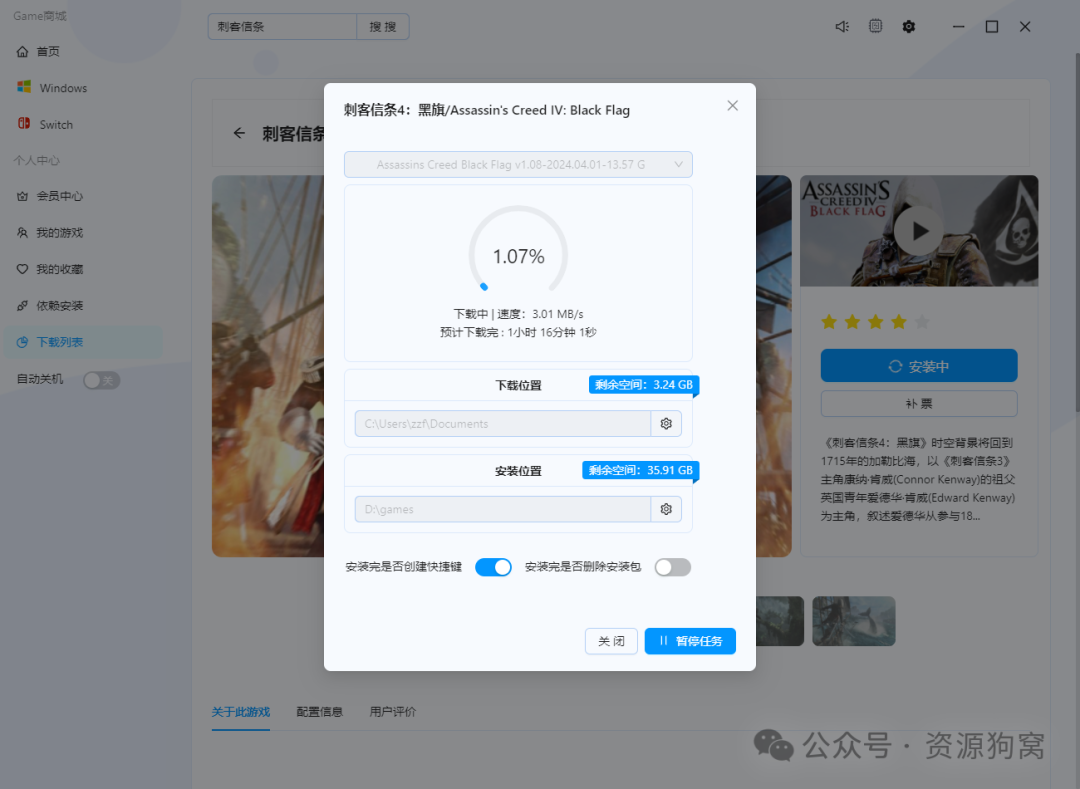Open the Windows games section
The height and width of the screenshot is (789, 1080).
coord(52,88)
